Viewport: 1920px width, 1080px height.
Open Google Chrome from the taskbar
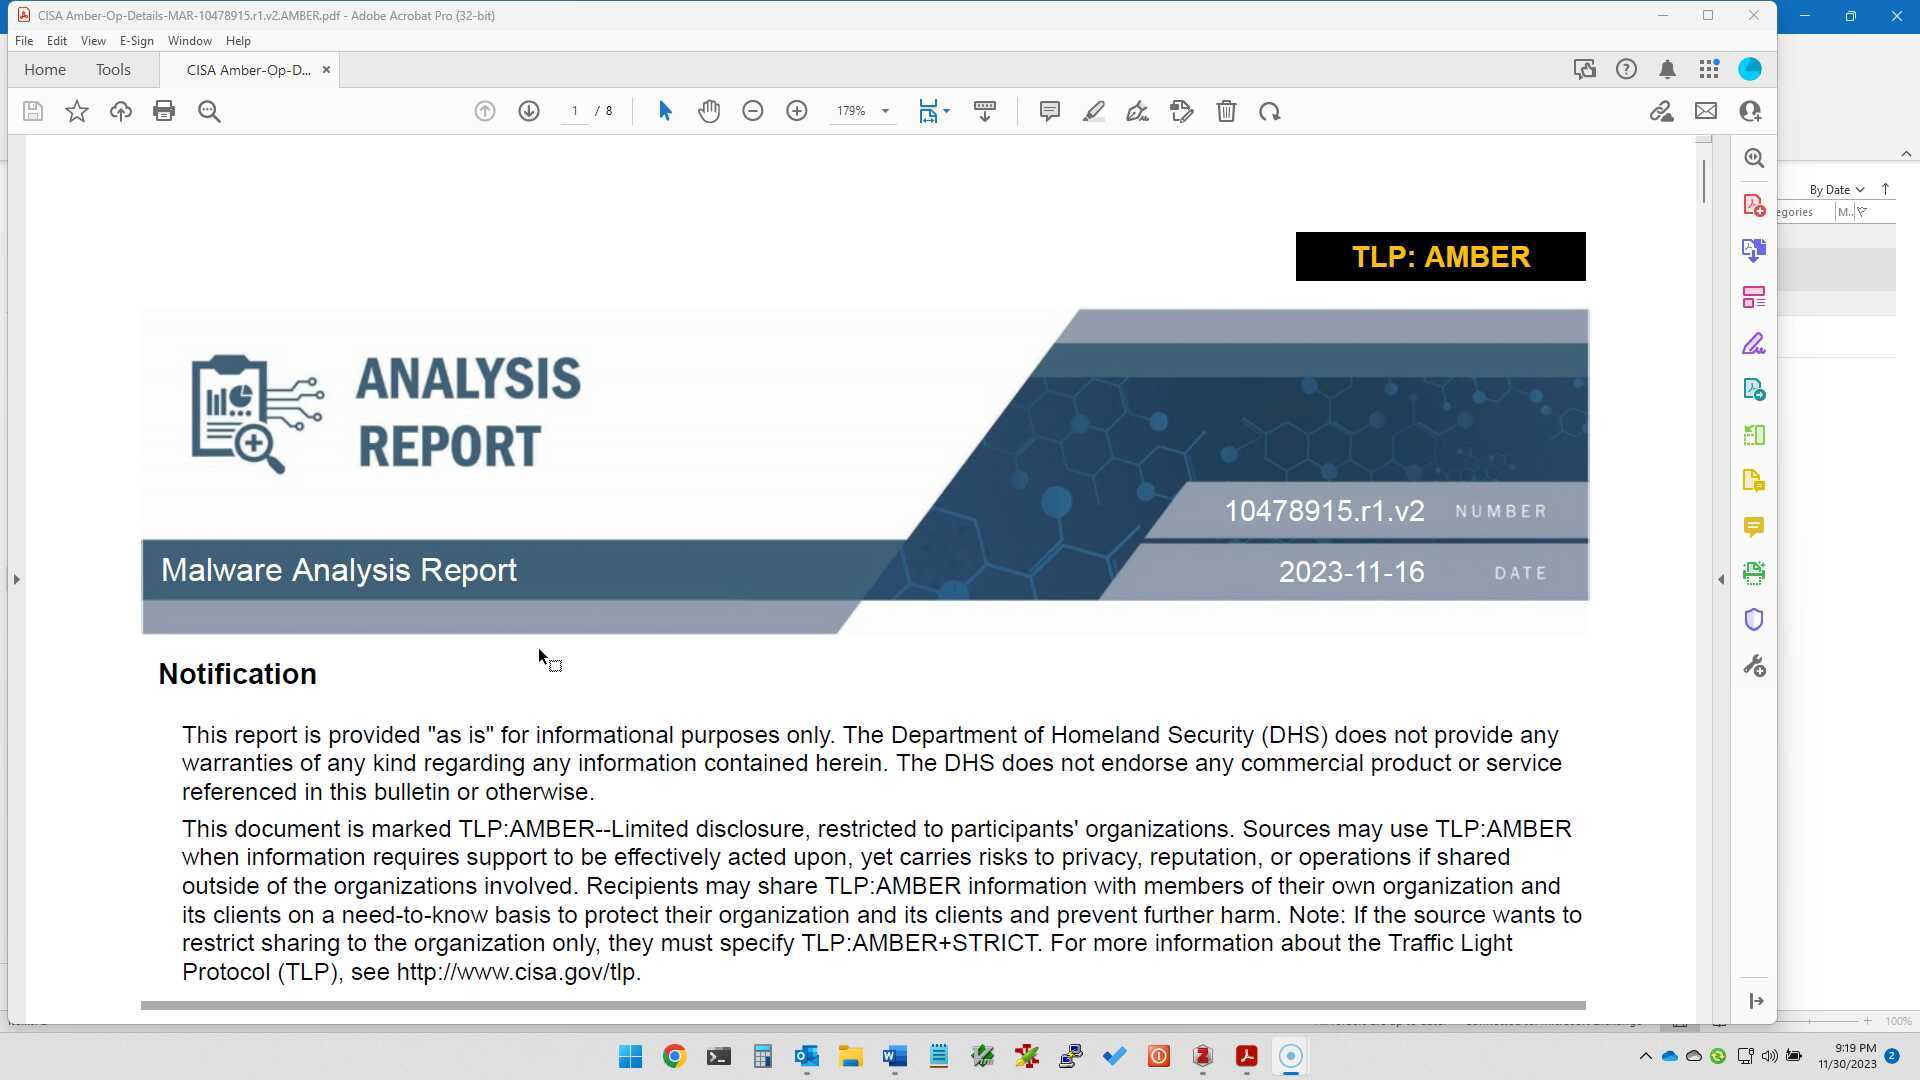[x=673, y=1056]
